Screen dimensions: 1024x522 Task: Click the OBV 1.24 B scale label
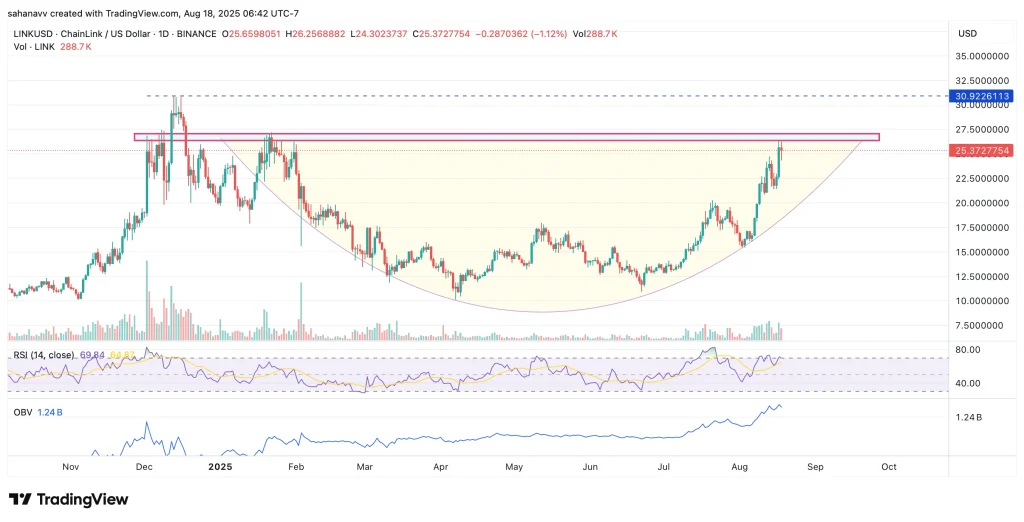tap(968, 417)
